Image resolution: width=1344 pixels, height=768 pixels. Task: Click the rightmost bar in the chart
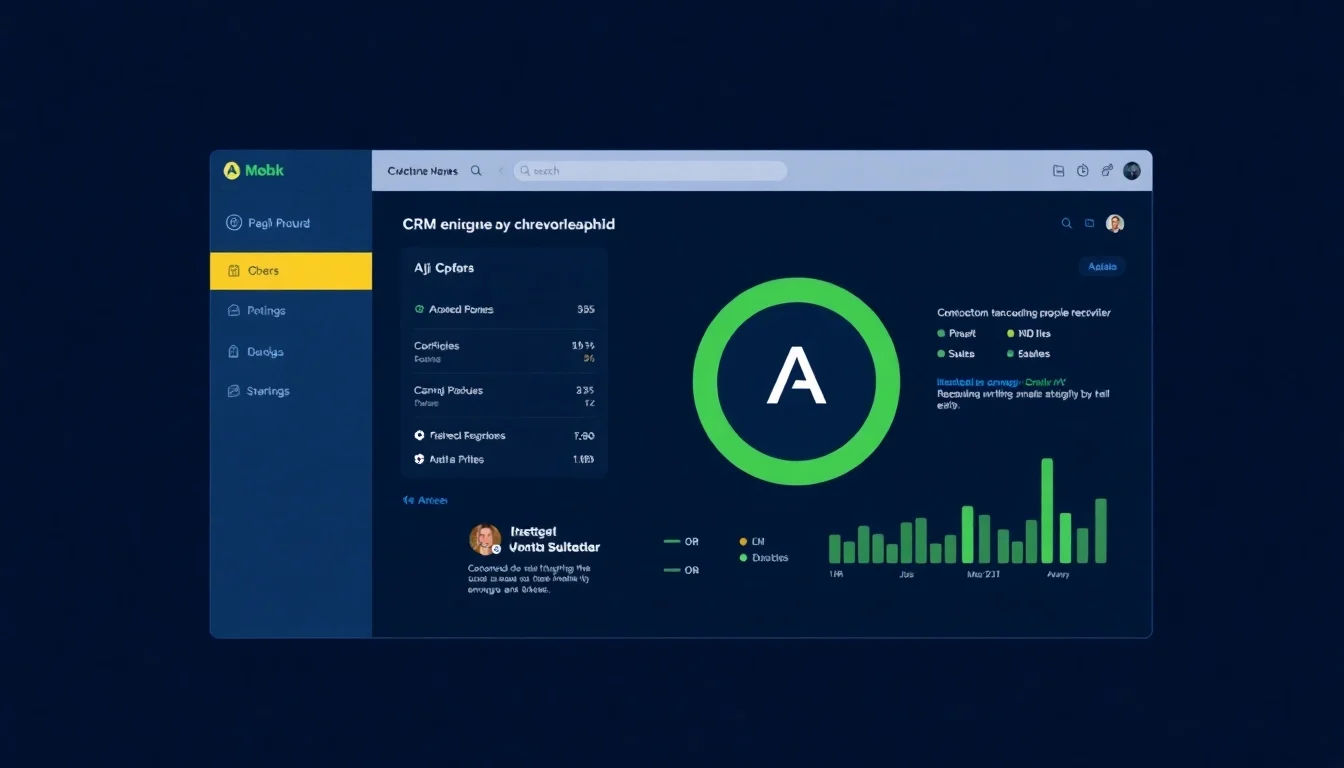(1101, 531)
